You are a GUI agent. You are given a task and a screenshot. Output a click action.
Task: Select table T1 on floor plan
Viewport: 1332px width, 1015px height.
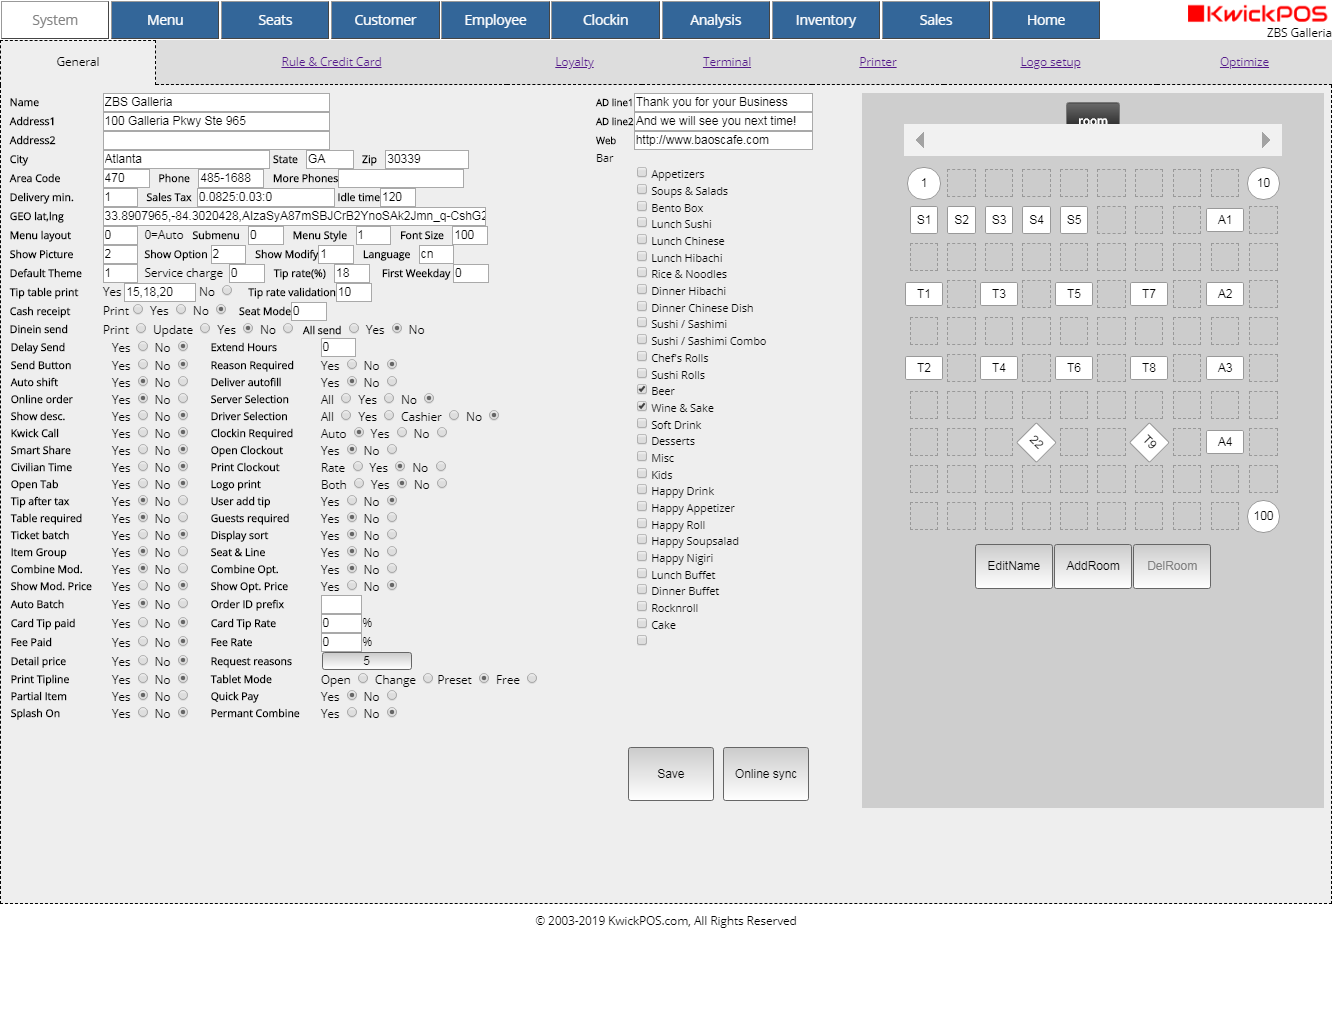pyautogui.click(x=924, y=294)
